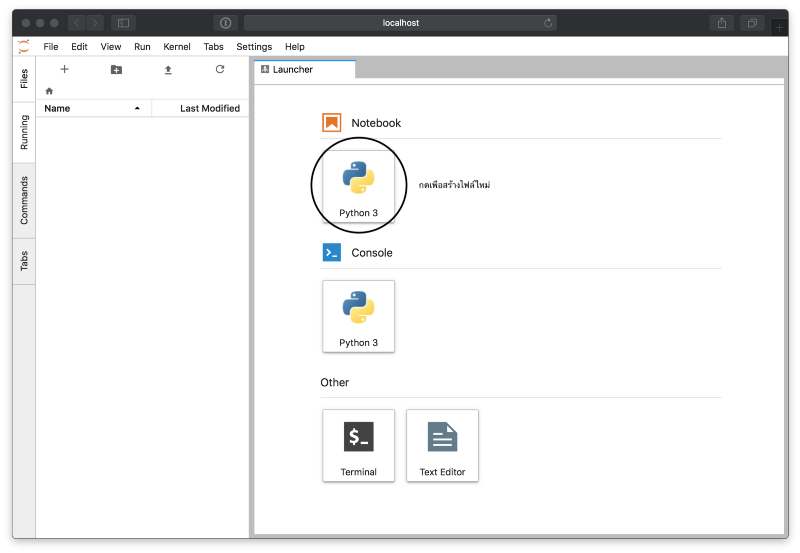
Task: Open the Safari privacy report icon
Action: (226, 23)
